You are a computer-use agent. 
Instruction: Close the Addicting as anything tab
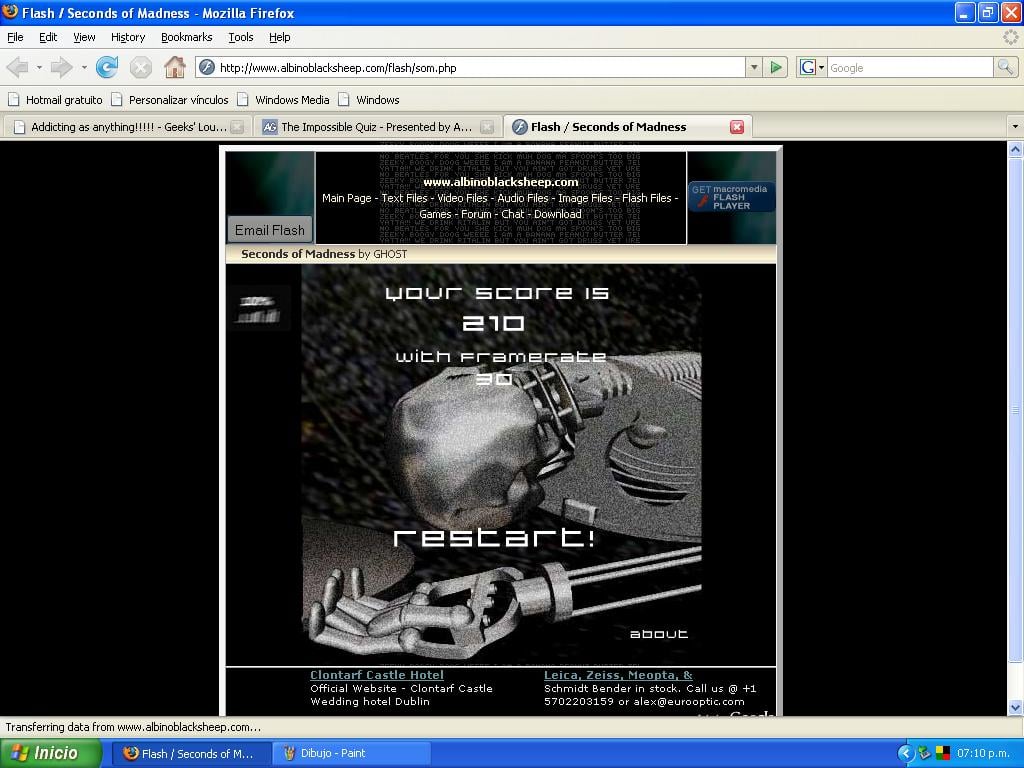tap(237, 127)
